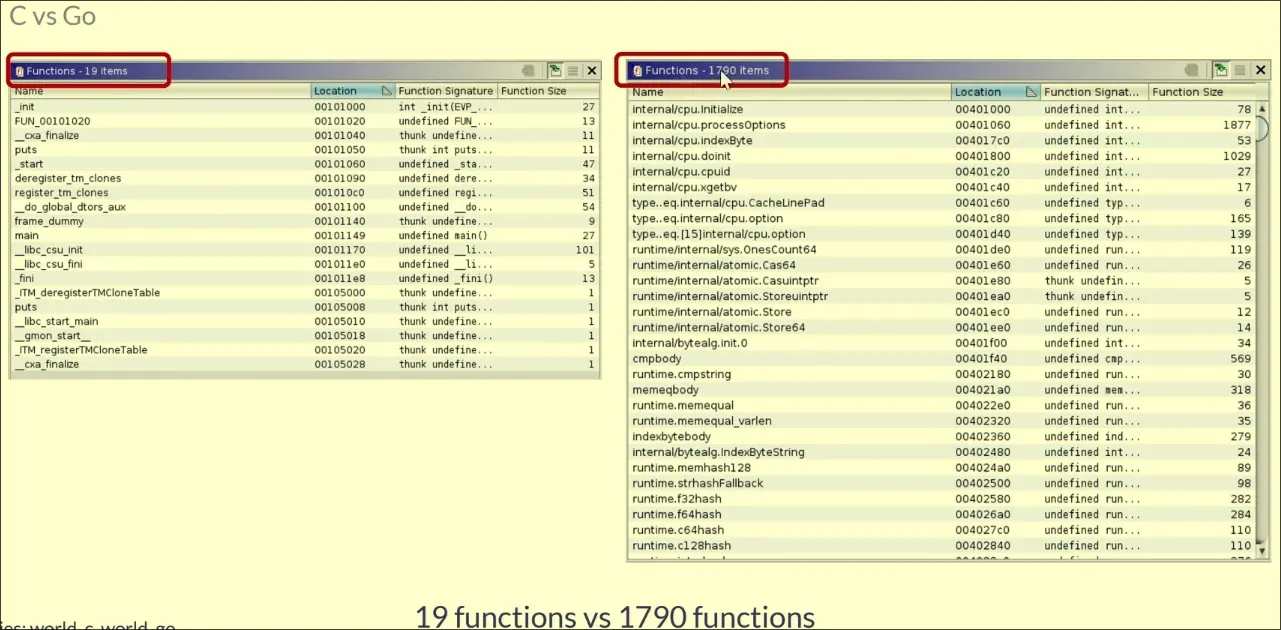Open the lines menu icon in the 19 items window
Image resolution: width=1281 pixels, height=630 pixels.
point(573,71)
